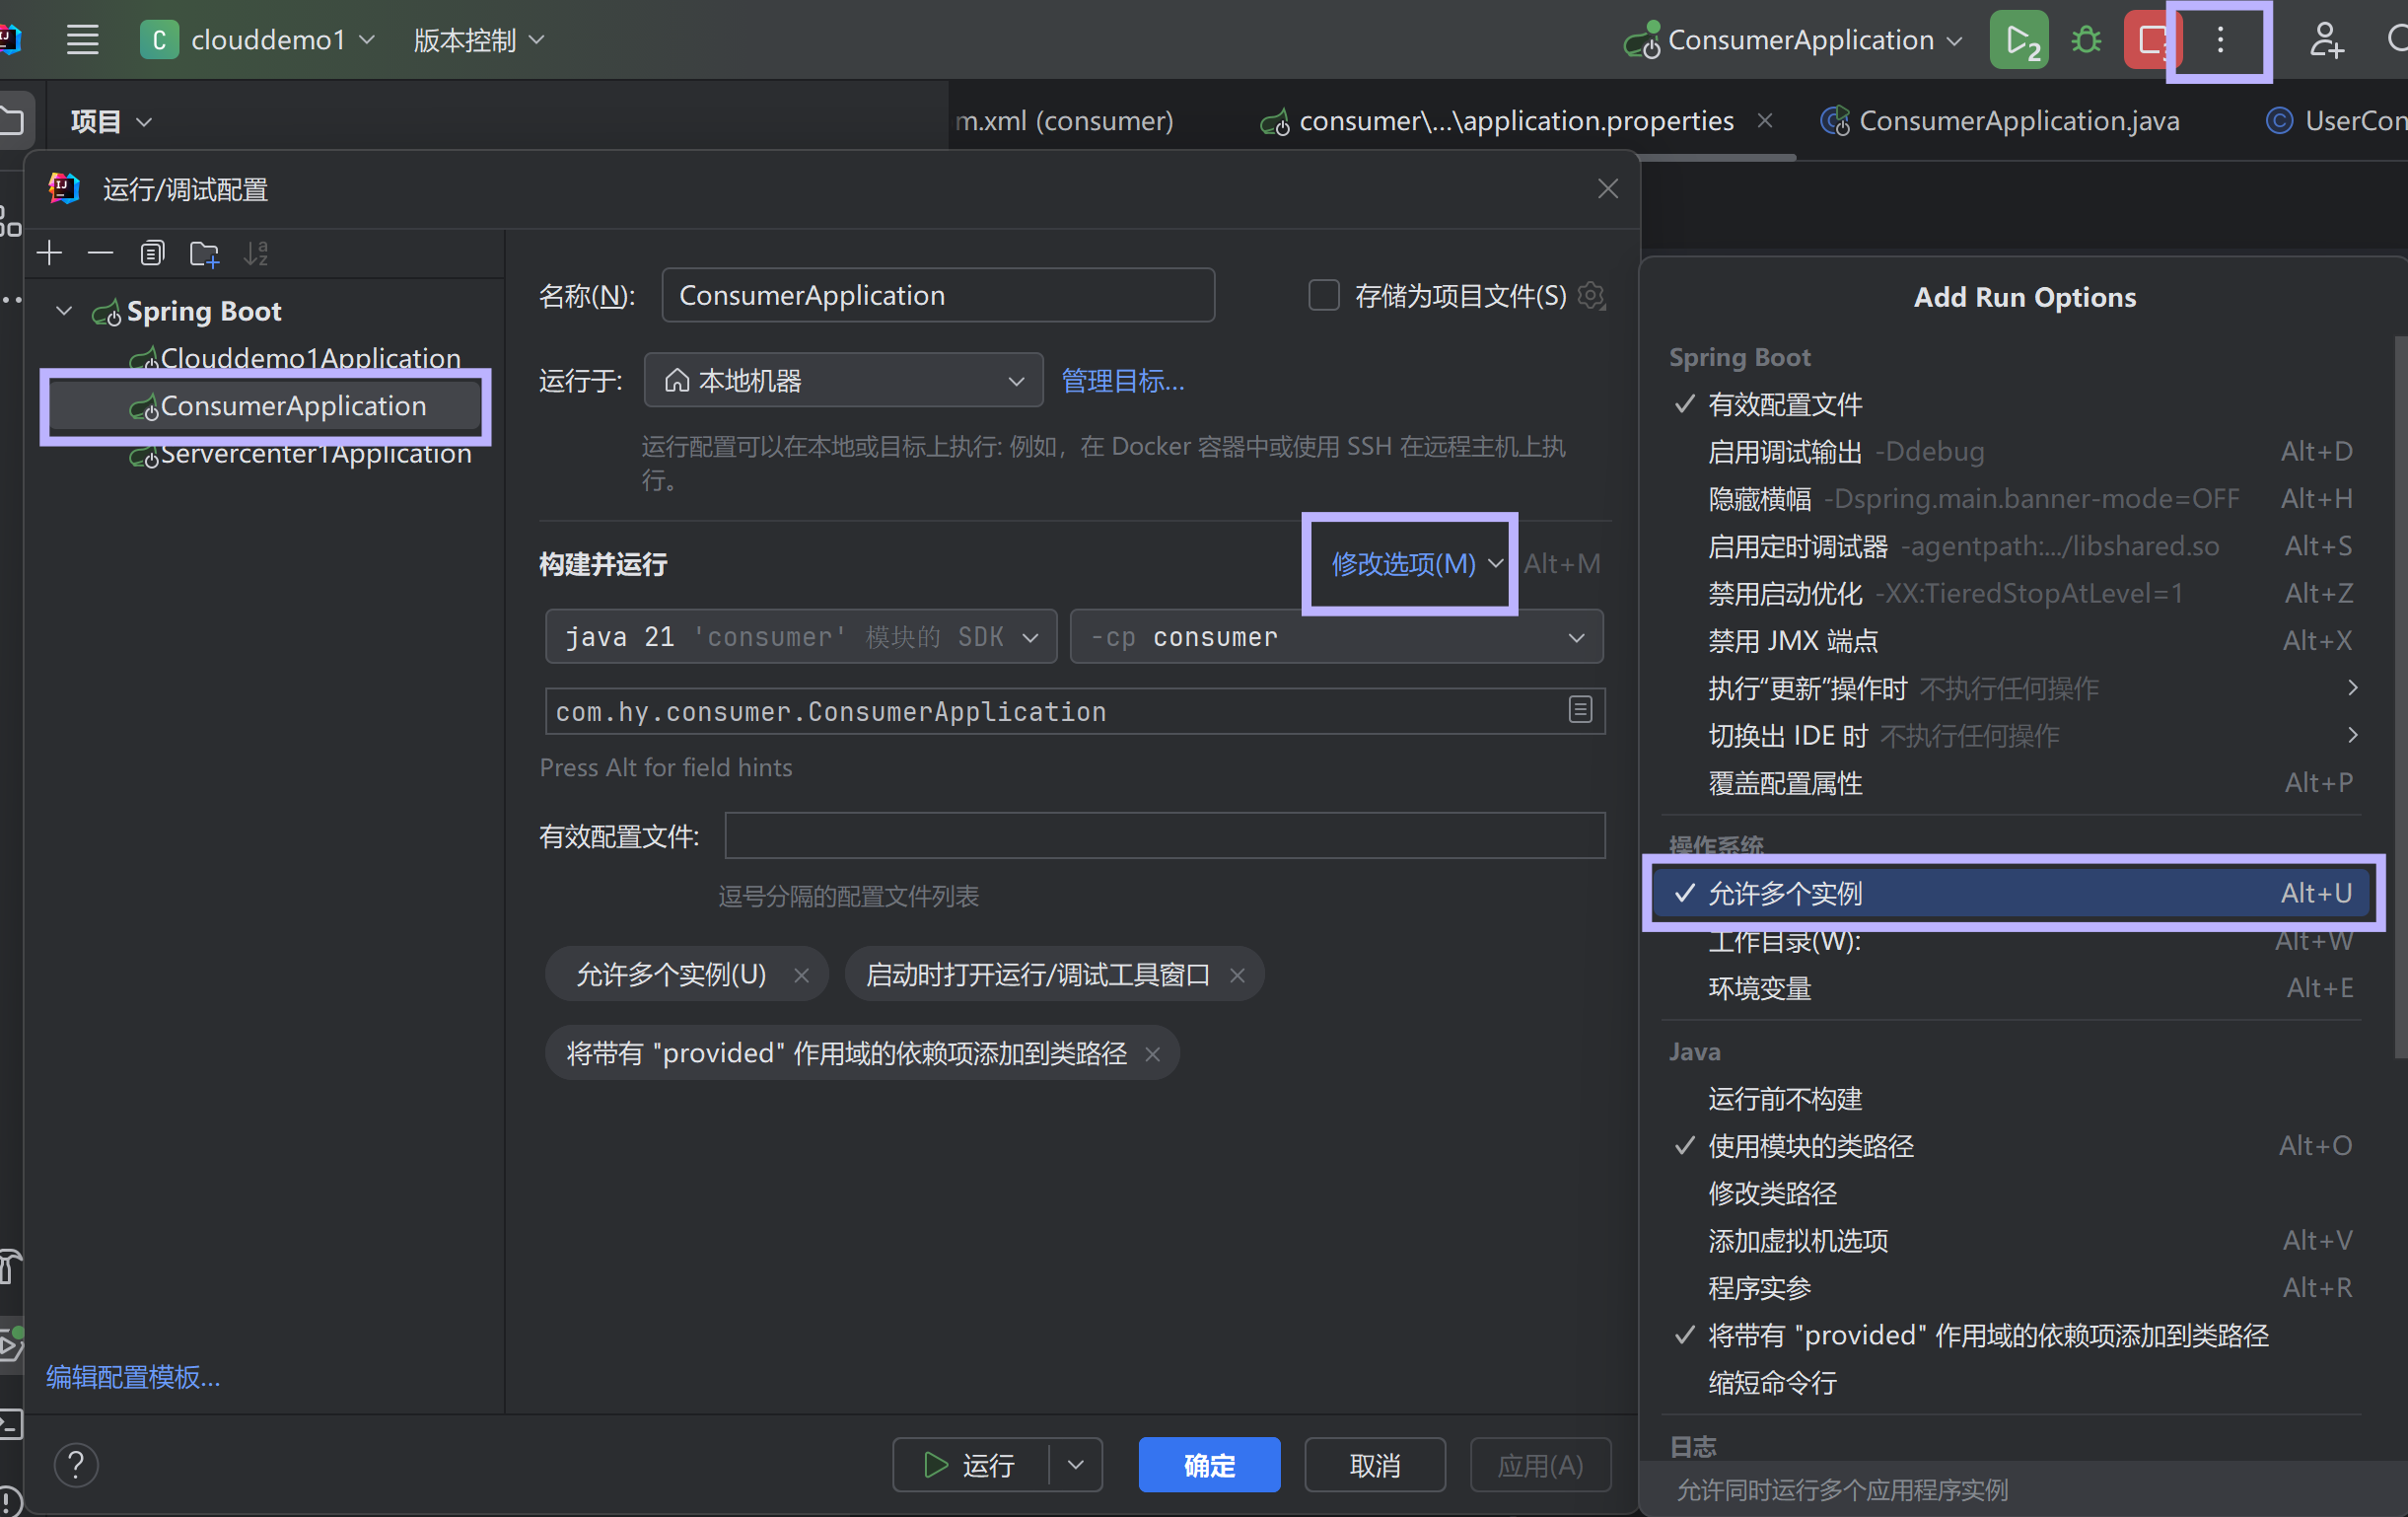Click the main class com.hy.consumer field
Screen dimensions: 2408x1517
click(1075, 711)
